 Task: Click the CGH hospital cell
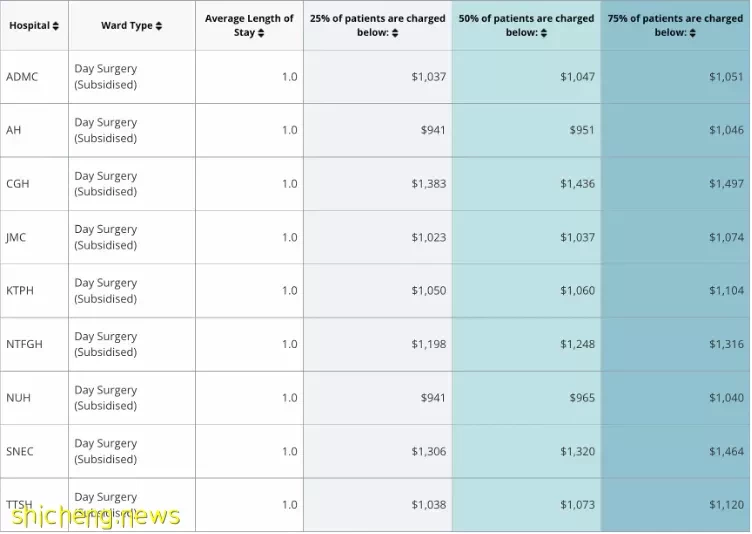[x=35, y=184]
